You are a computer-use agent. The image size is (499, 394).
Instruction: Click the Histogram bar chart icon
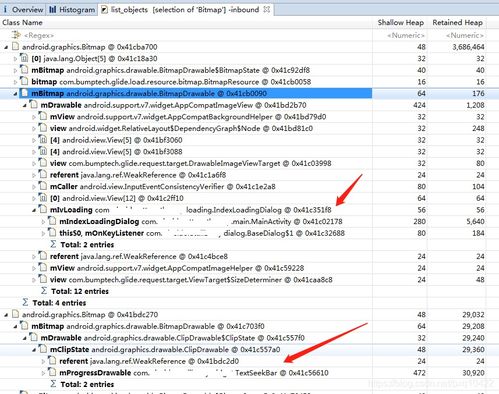point(53,10)
